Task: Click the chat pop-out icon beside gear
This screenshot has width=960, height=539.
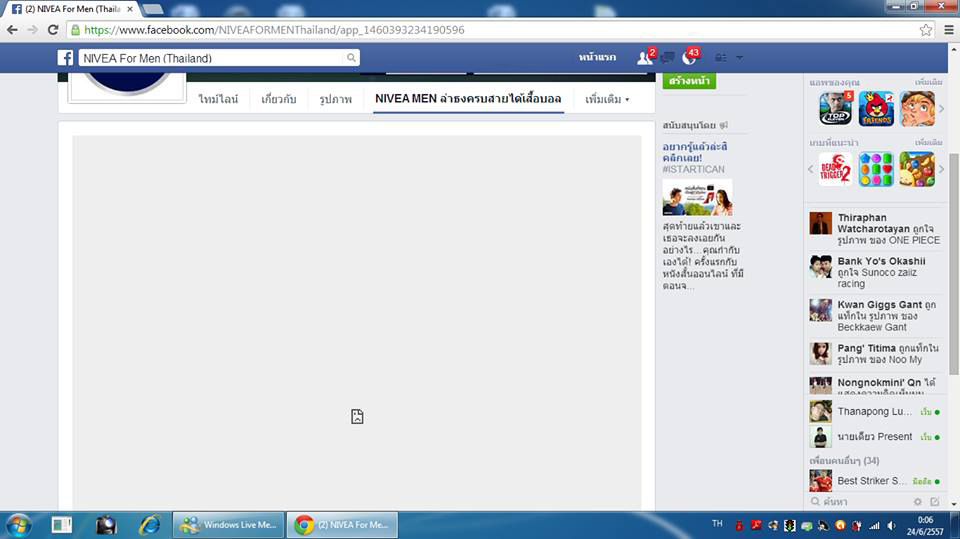Action: tap(934, 502)
